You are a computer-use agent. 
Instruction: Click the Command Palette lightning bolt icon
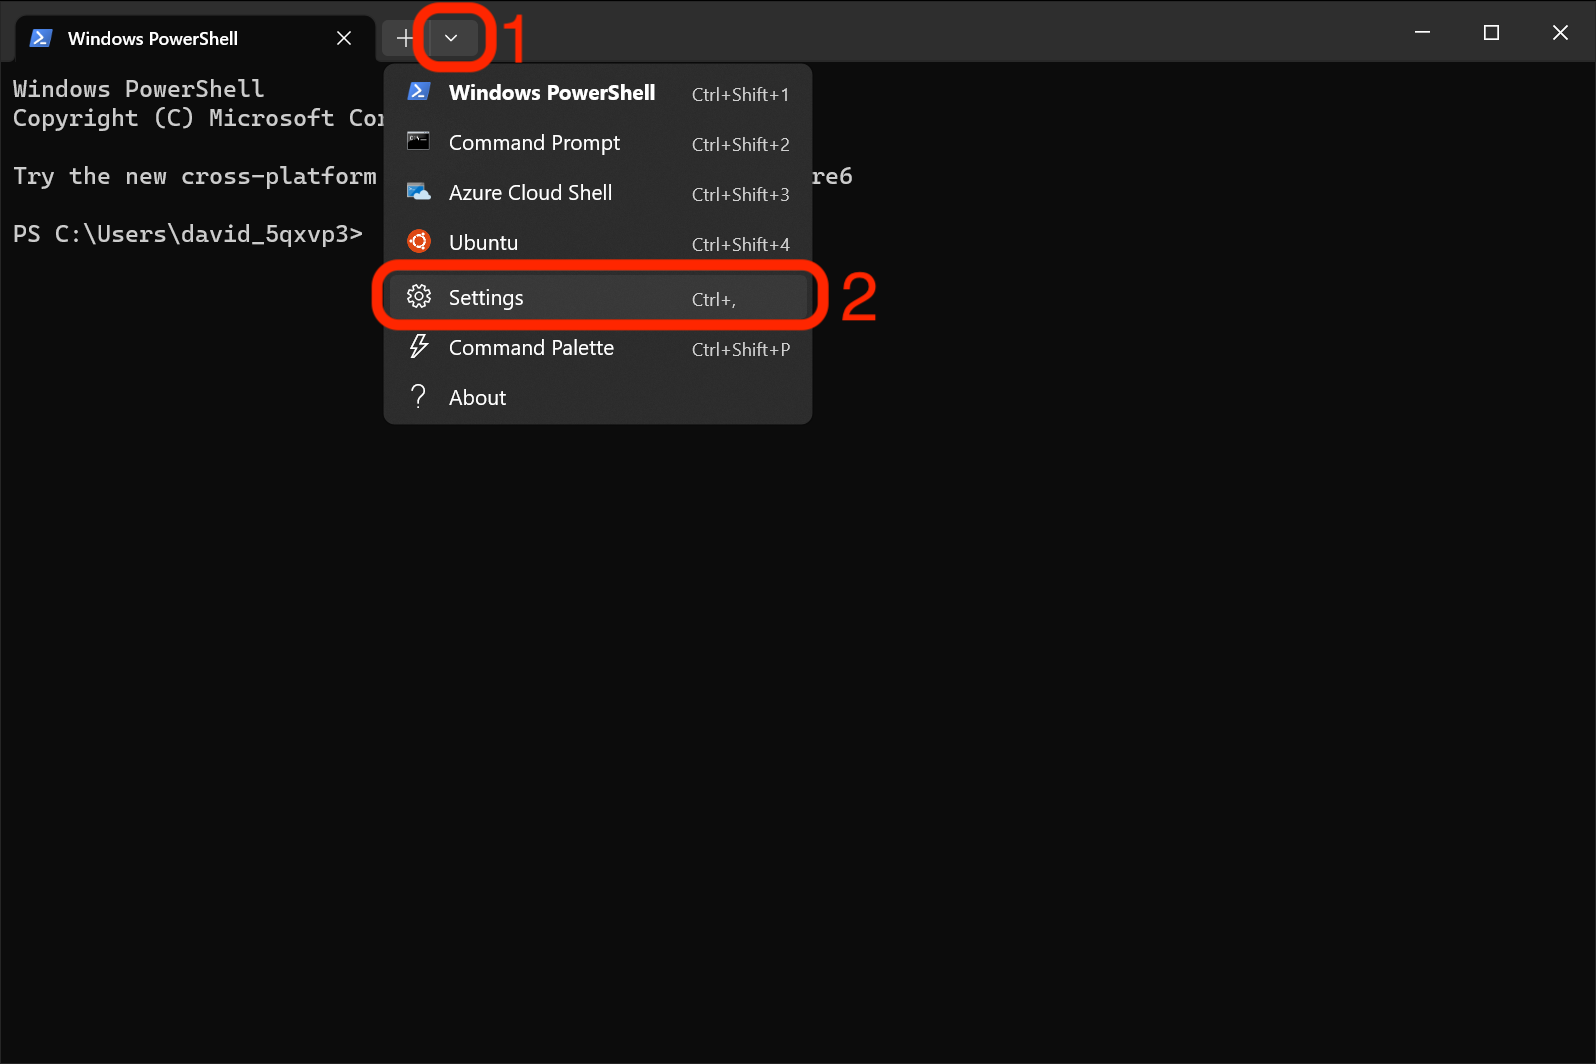point(418,347)
